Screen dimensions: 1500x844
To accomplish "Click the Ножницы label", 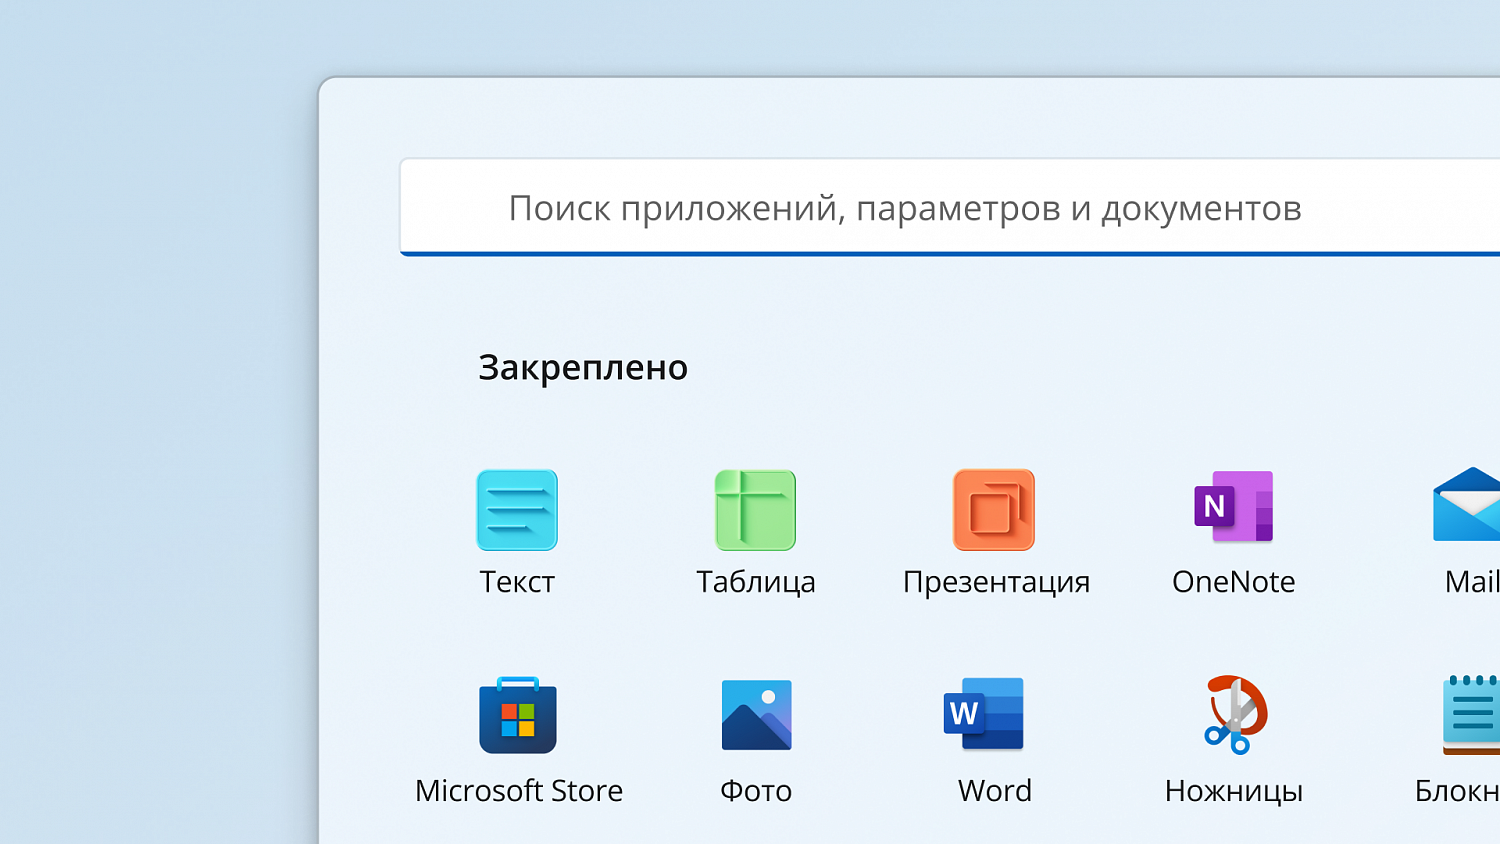I will tap(1234, 791).
